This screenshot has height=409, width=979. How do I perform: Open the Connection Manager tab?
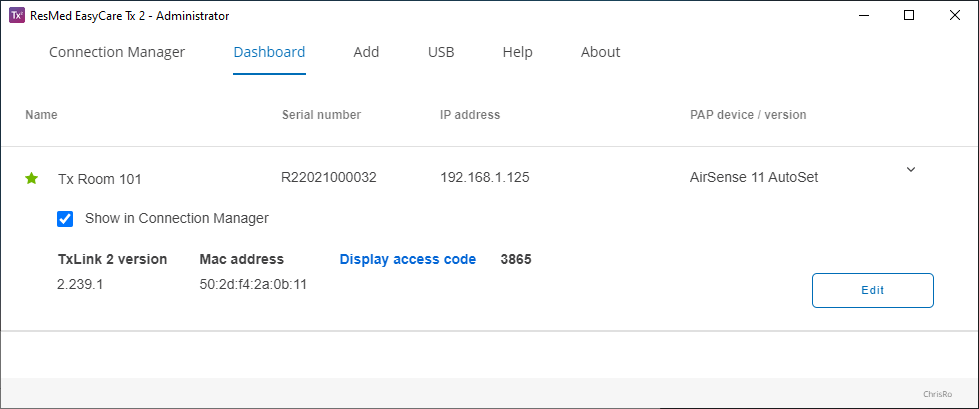click(117, 52)
